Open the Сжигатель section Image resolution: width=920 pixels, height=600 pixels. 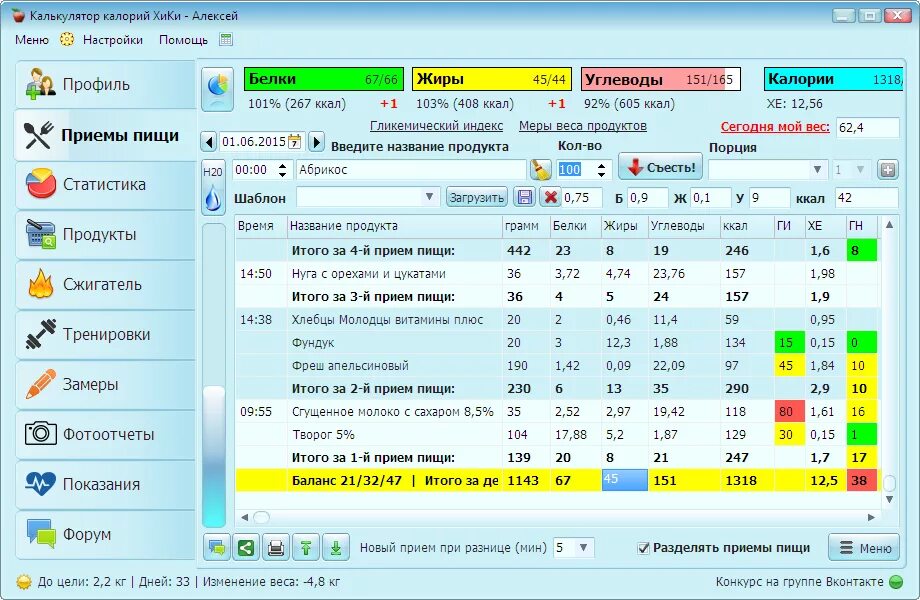coord(106,284)
